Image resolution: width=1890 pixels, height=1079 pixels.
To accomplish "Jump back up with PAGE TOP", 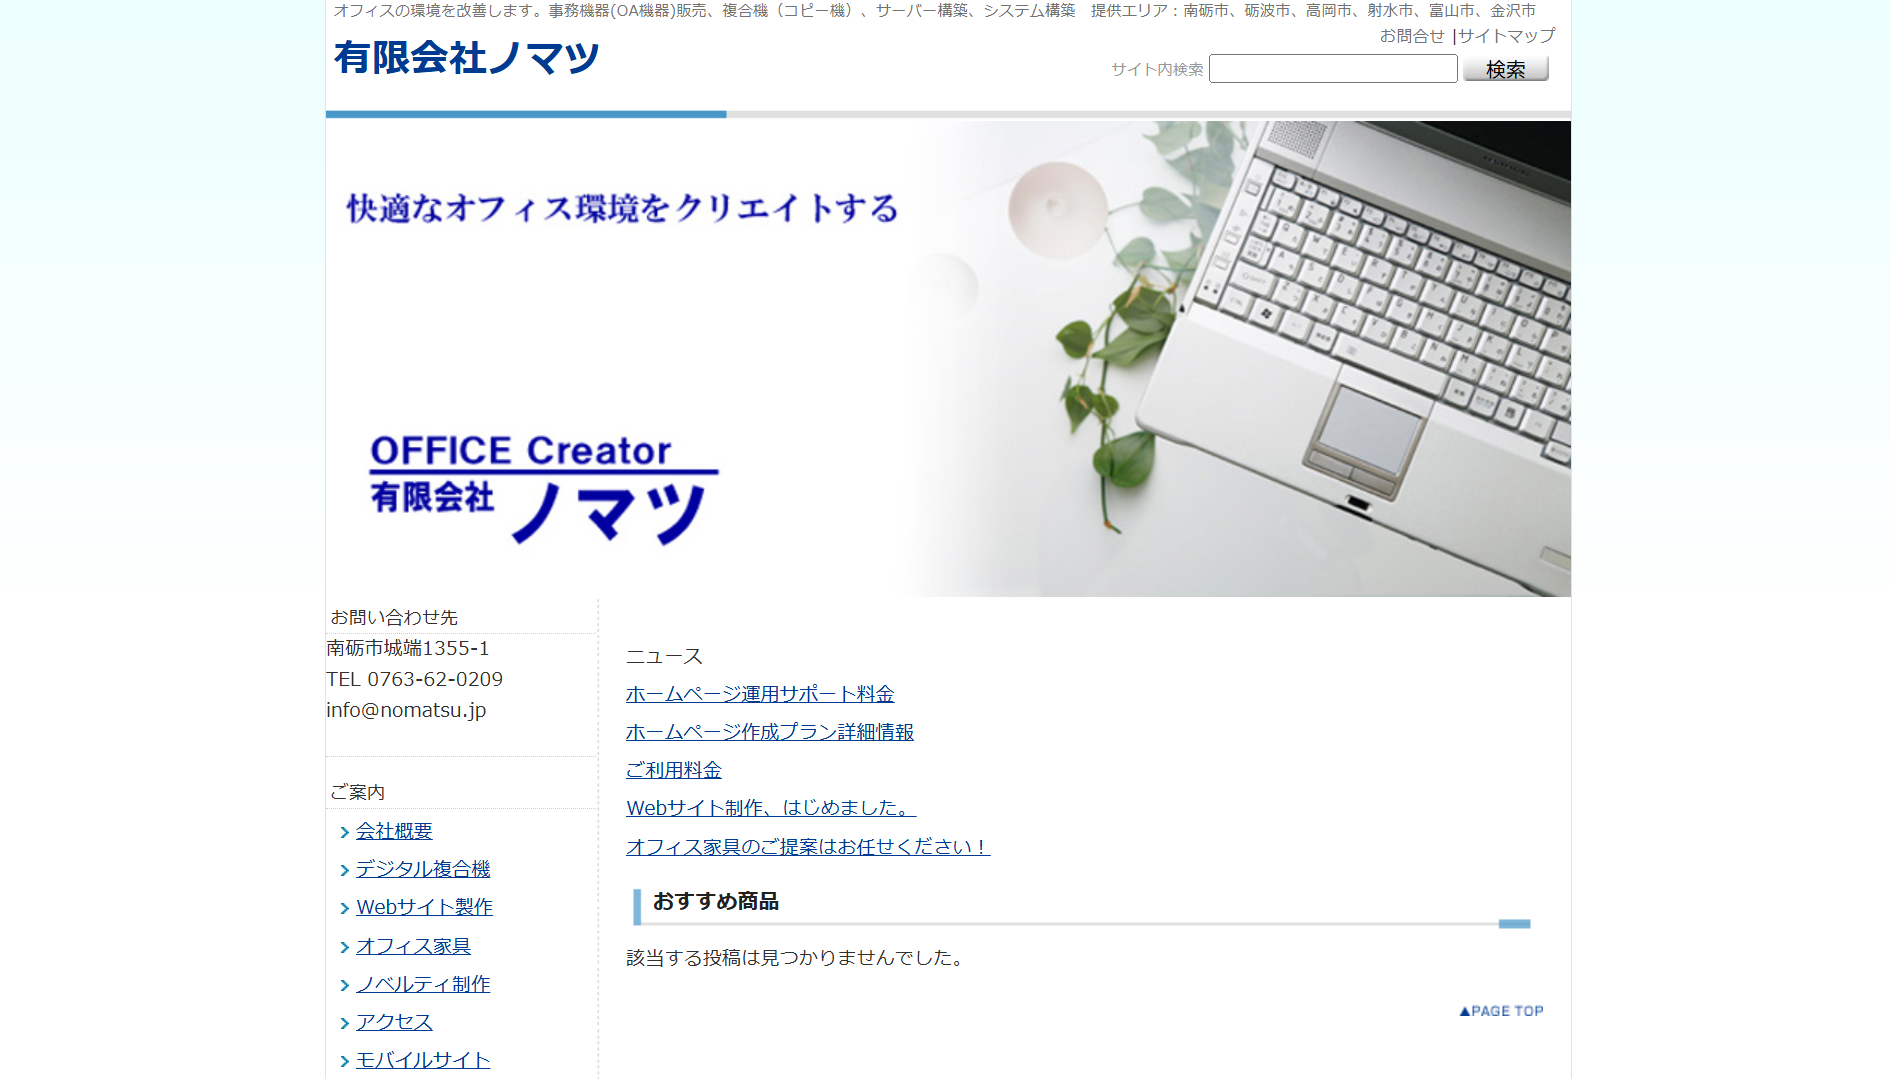I will point(1501,1011).
